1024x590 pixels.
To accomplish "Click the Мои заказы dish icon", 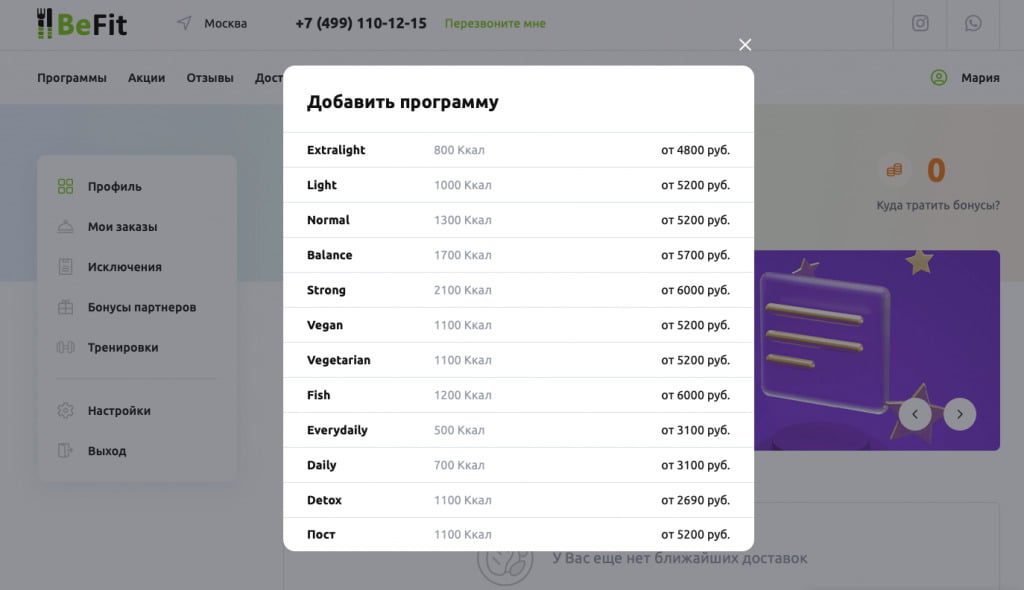I will [x=66, y=227].
